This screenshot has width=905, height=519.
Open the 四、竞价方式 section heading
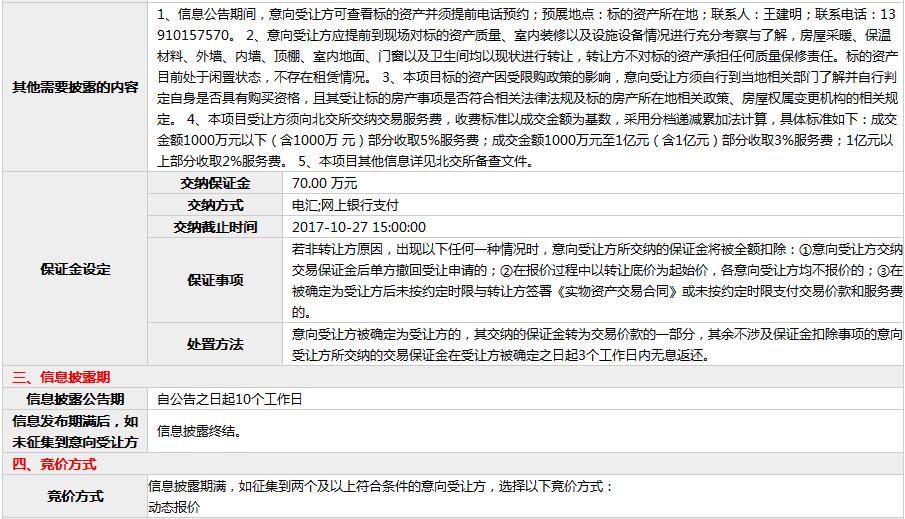tap(55, 465)
